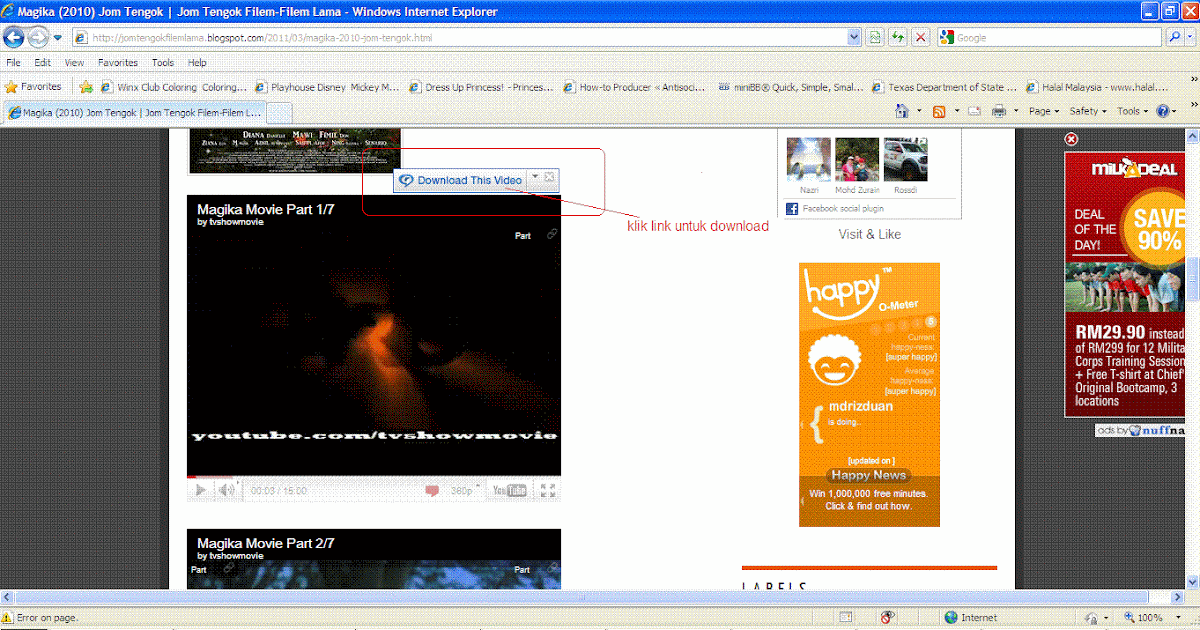This screenshot has width=1200, height=630.
Task: Click the red dislike icon in player
Action: point(432,491)
